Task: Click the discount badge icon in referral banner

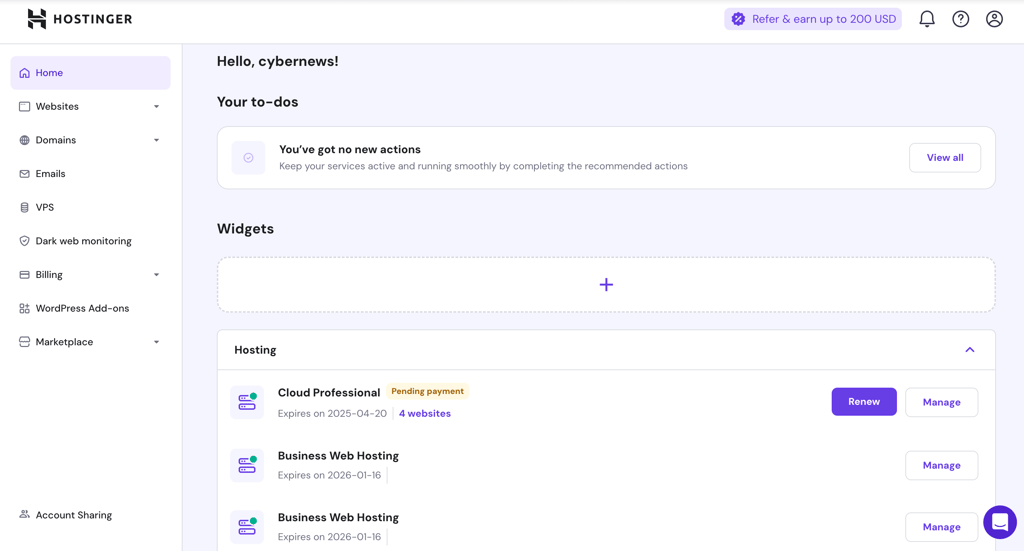Action: 738,19
